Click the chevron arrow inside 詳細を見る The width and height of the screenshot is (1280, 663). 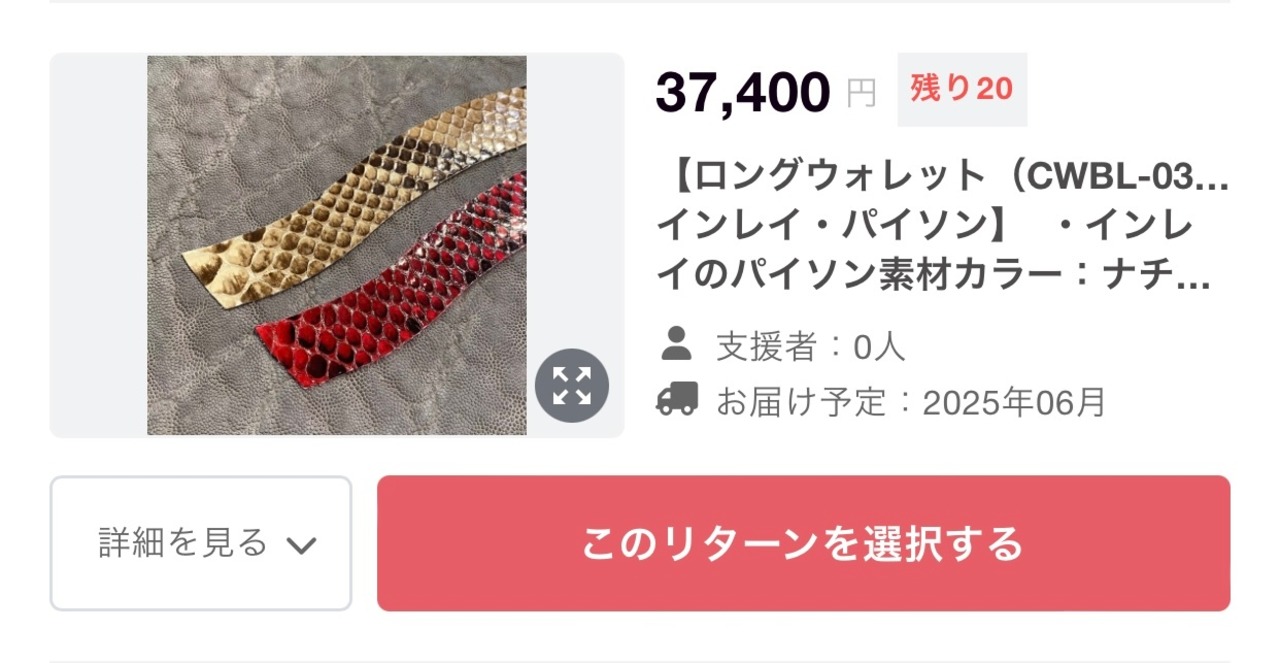click(x=301, y=545)
